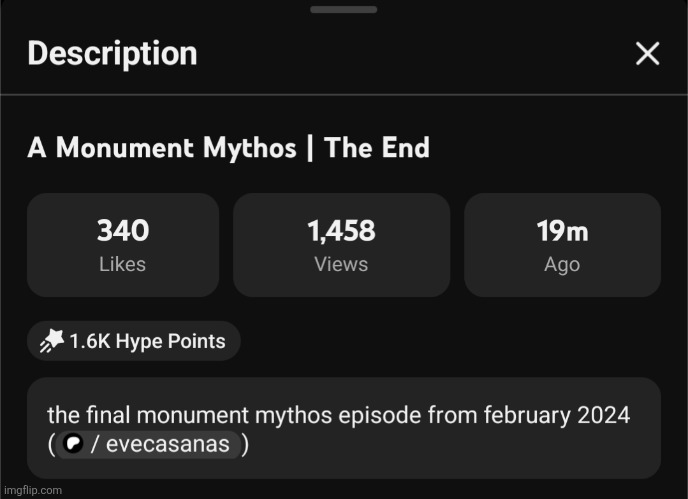Viewport: 688px width, 499px height.
Task: Click the Views stat card
Action: pos(341,245)
